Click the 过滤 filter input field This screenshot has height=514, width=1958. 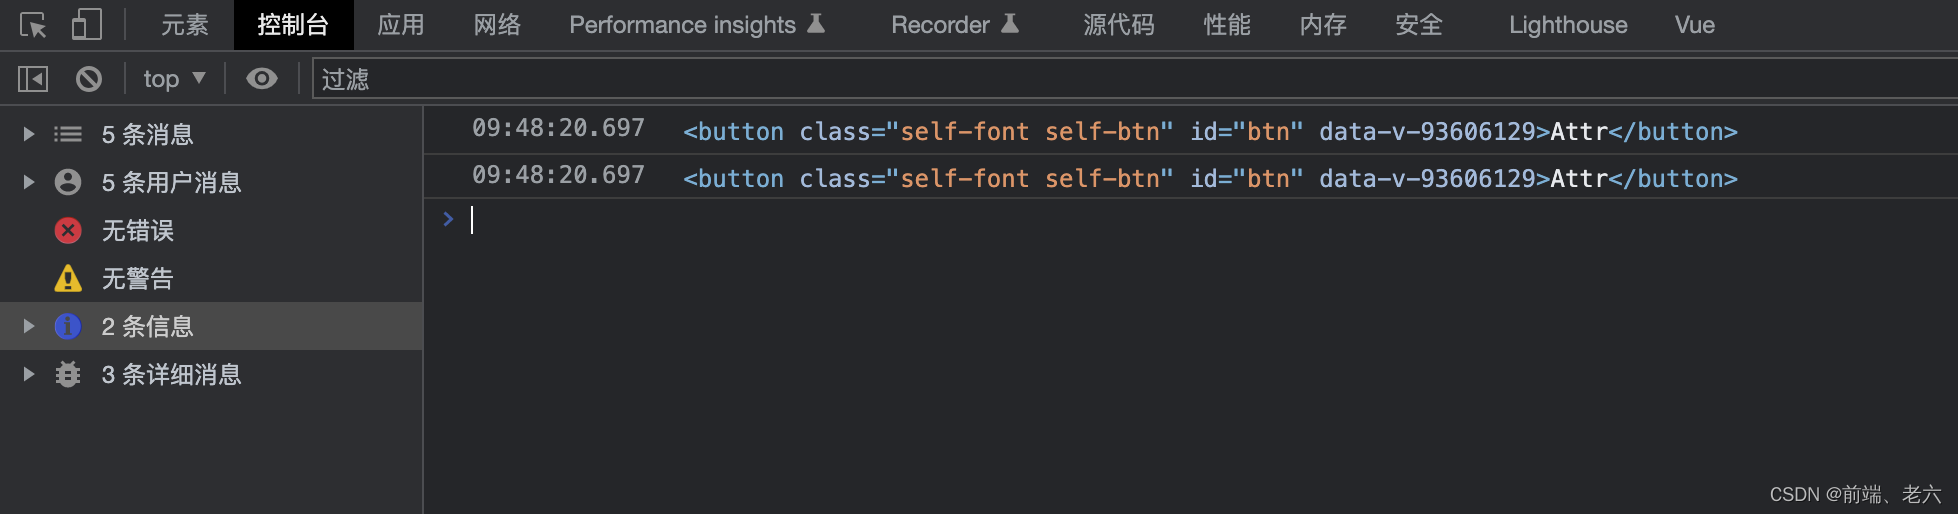pos(1135,79)
